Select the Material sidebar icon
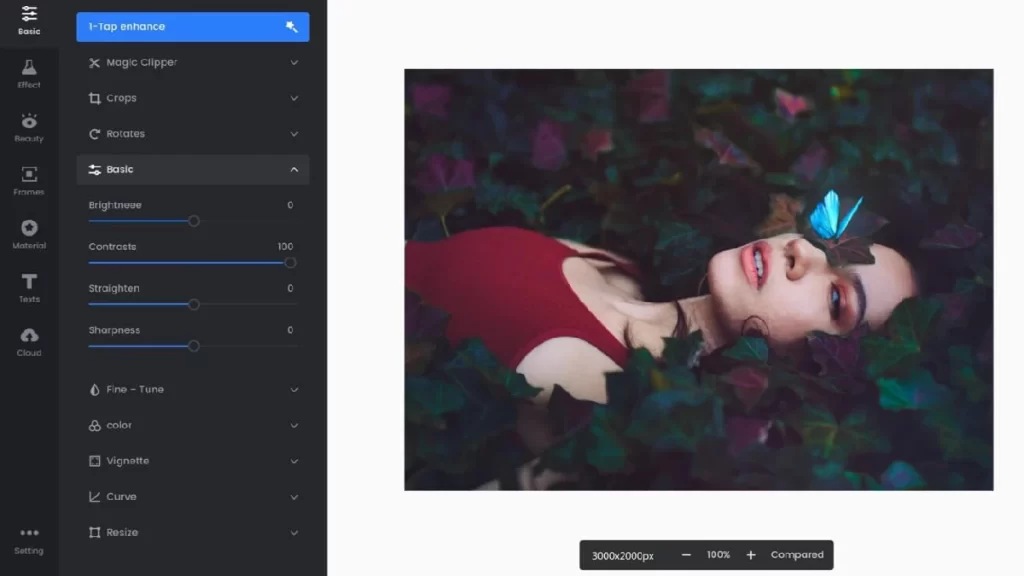The image size is (1024, 576). 29,231
